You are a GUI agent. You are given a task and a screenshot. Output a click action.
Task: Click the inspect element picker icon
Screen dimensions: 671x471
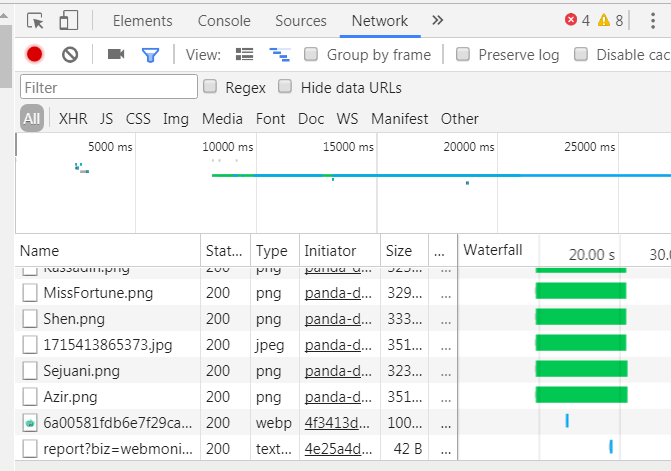click(x=35, y=20)
